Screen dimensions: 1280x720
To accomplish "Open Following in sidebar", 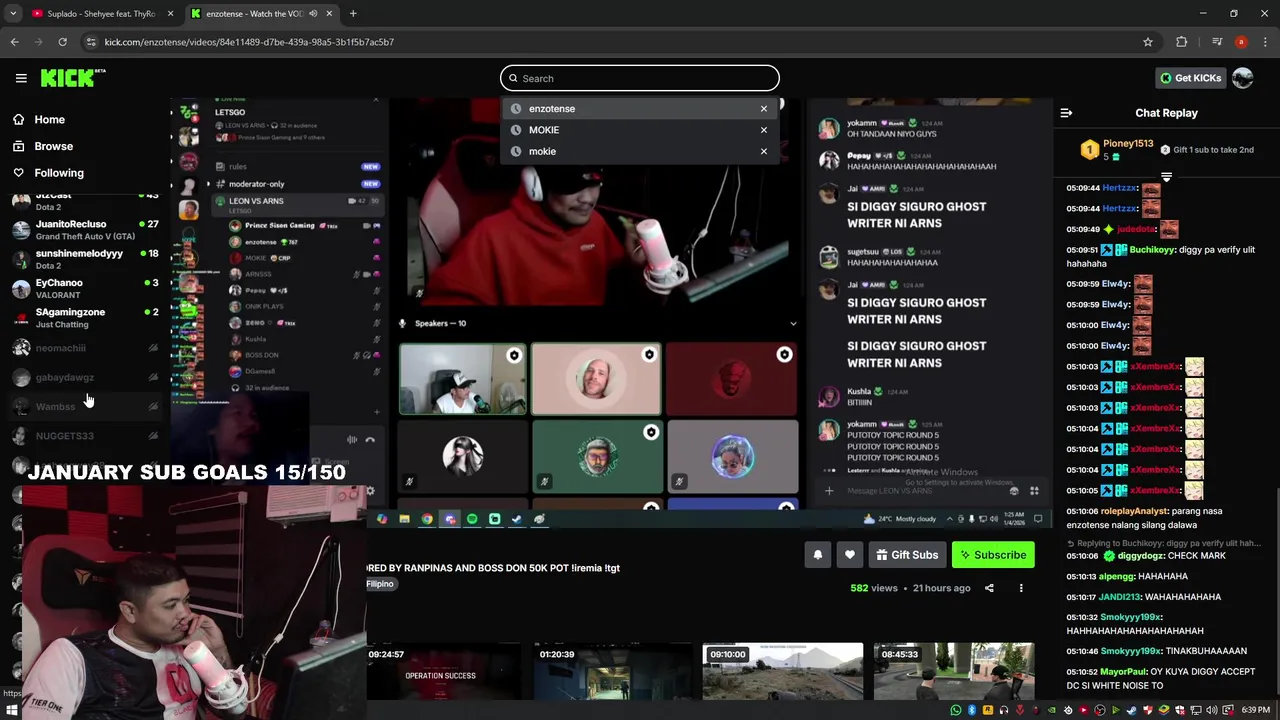I will [59, 173].
